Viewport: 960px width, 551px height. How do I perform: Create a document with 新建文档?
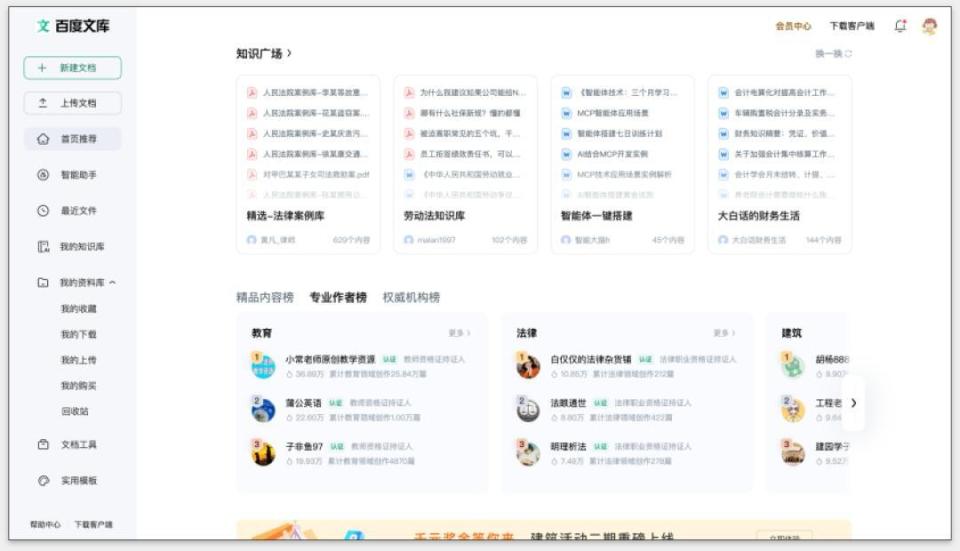click(72, 67)
